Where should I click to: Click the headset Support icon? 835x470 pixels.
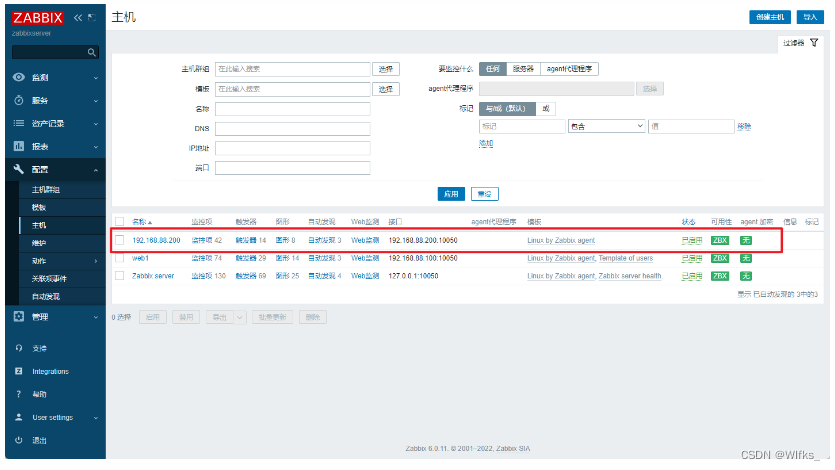coord(19,348)
